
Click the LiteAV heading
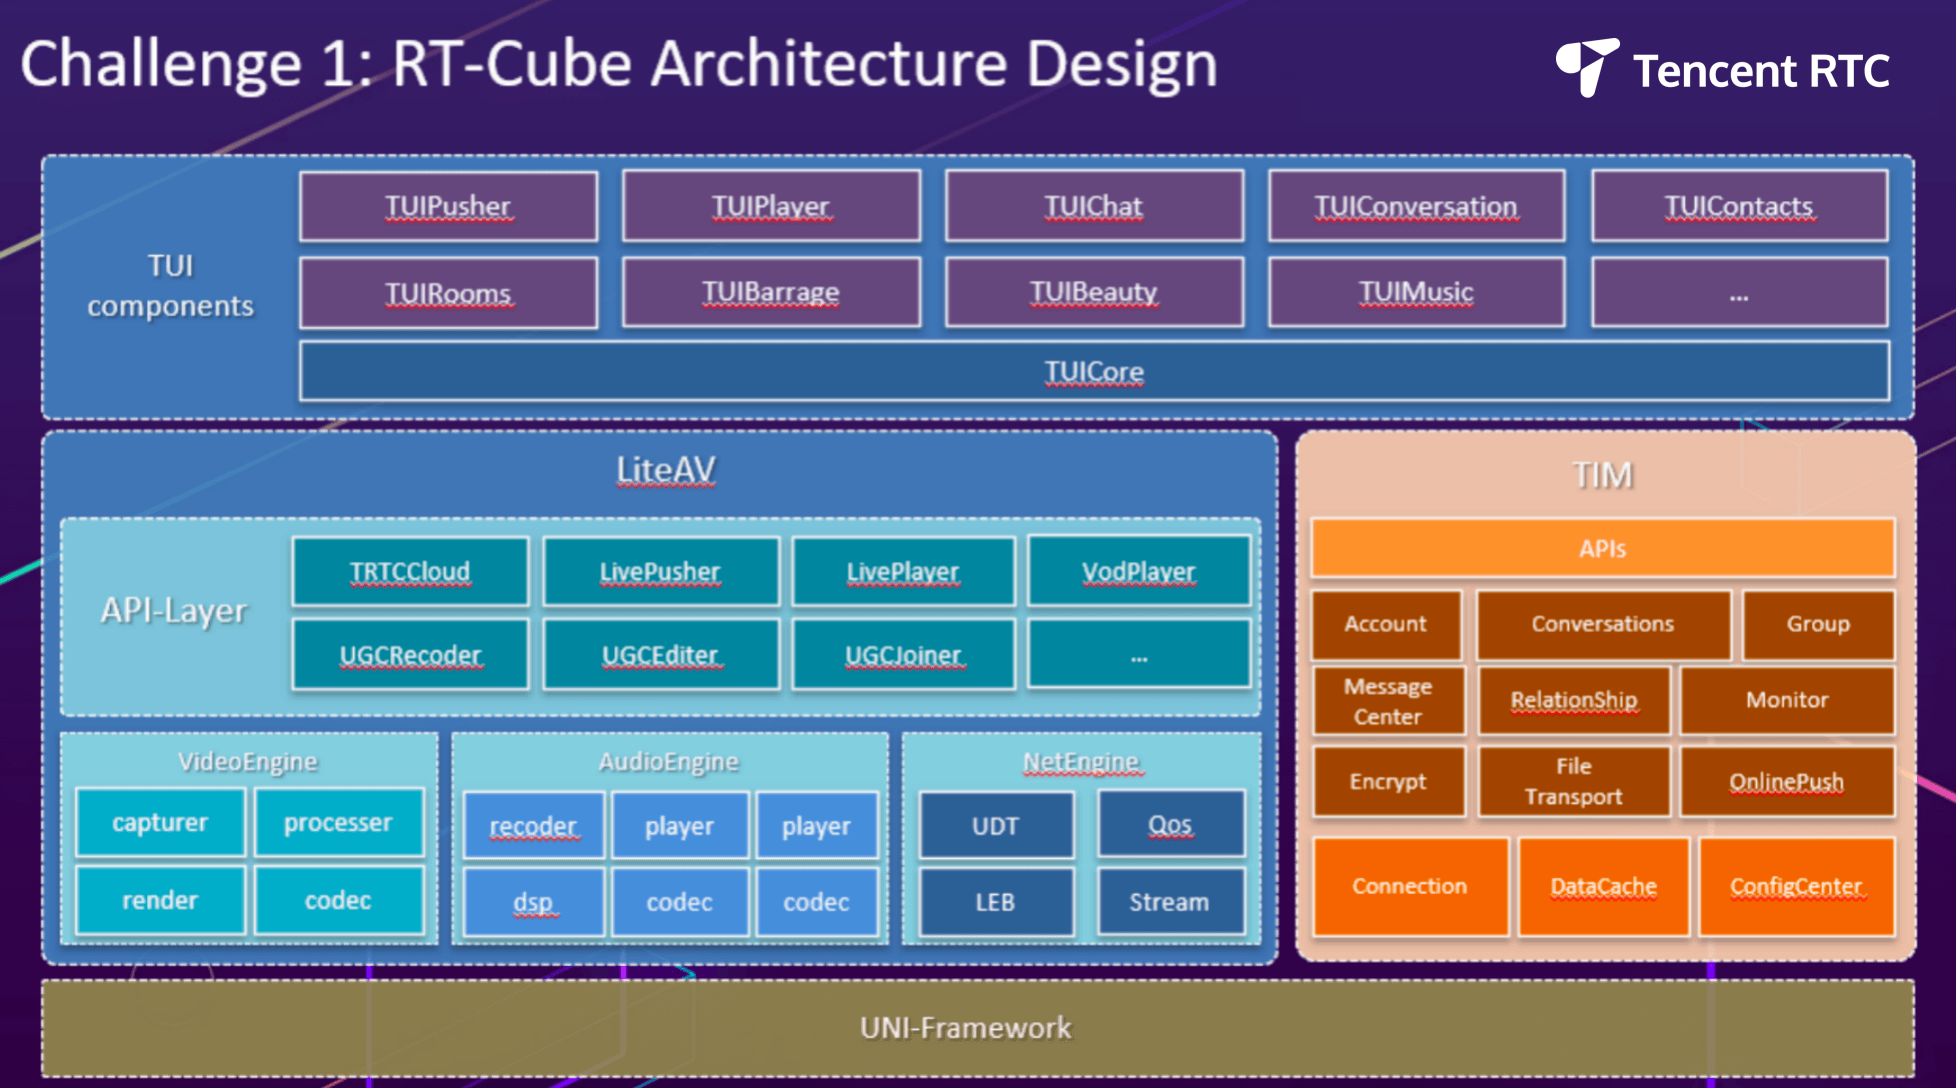(666, 470)
